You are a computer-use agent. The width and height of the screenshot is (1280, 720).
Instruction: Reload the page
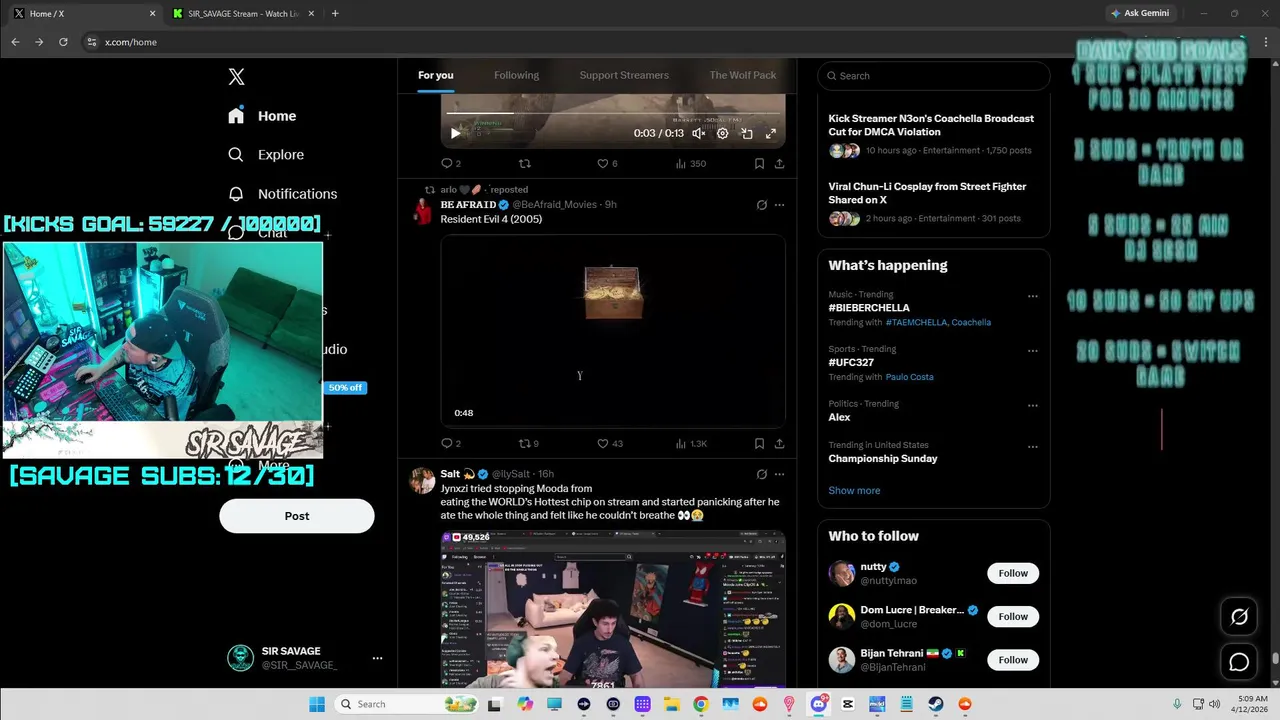point(63,42)
